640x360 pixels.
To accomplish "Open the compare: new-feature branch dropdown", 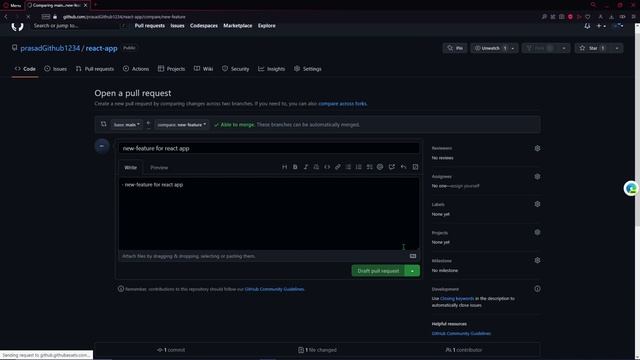I will pyautogui.click(x=182, y=124).
